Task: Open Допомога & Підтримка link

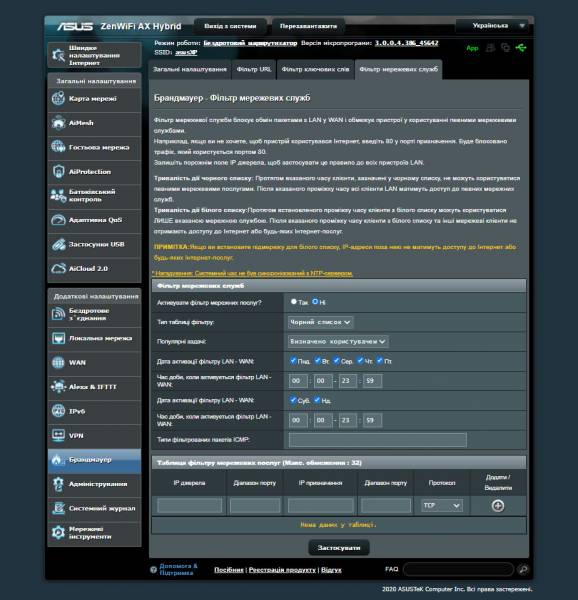Action: click(178, 569)
